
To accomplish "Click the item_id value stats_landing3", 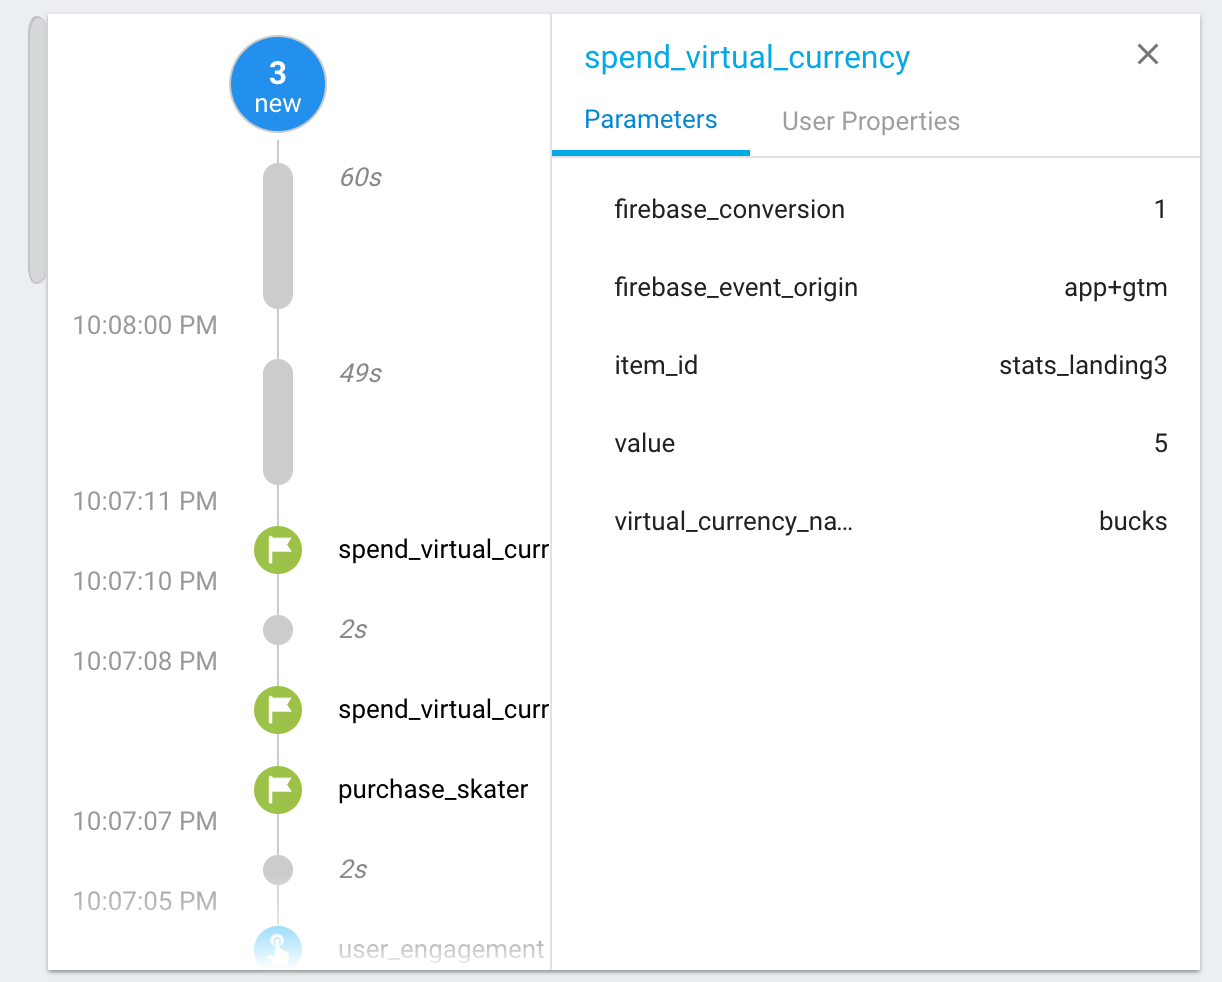I will (1083, 366).
